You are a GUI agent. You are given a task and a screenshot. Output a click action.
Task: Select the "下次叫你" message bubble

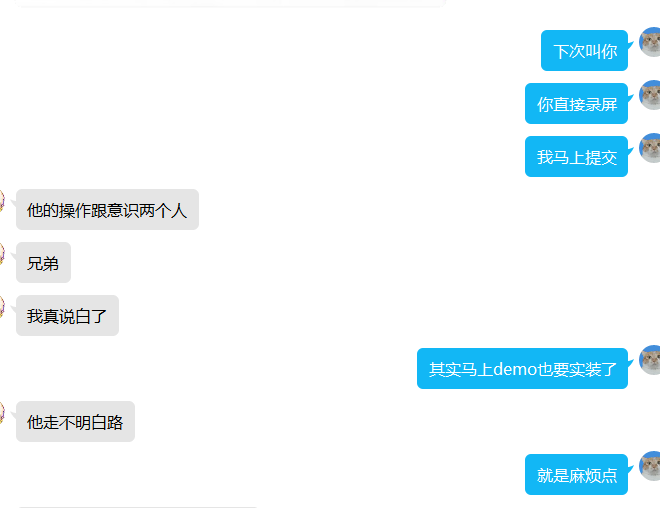(584, 51)
